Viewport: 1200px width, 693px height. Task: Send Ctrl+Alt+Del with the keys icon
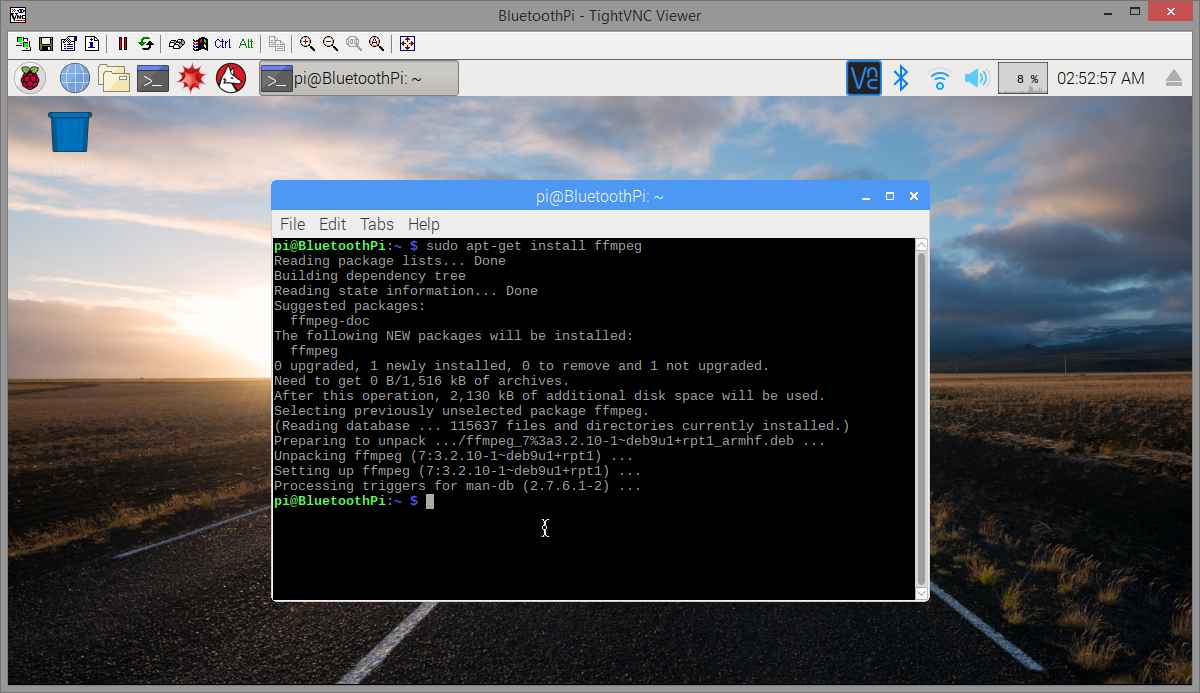pos(177,44)
